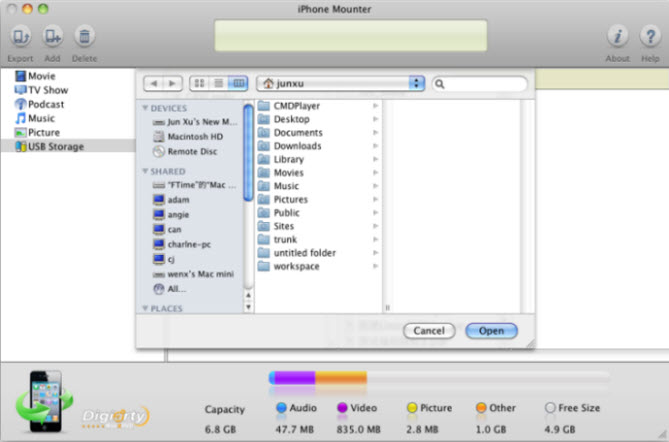
Task: Select shared computer cj
Action: pyautogui.click(x=164, y=259)
